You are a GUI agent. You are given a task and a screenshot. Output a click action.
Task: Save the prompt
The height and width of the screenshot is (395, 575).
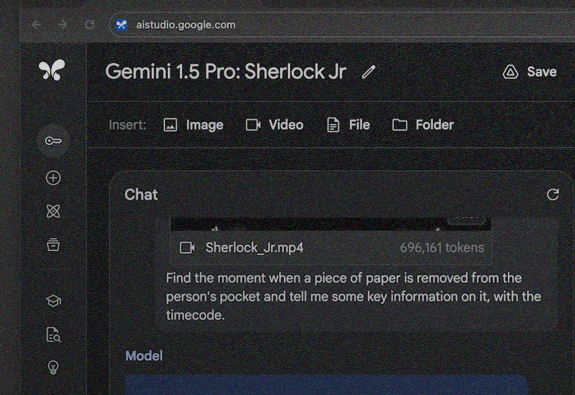541,72
